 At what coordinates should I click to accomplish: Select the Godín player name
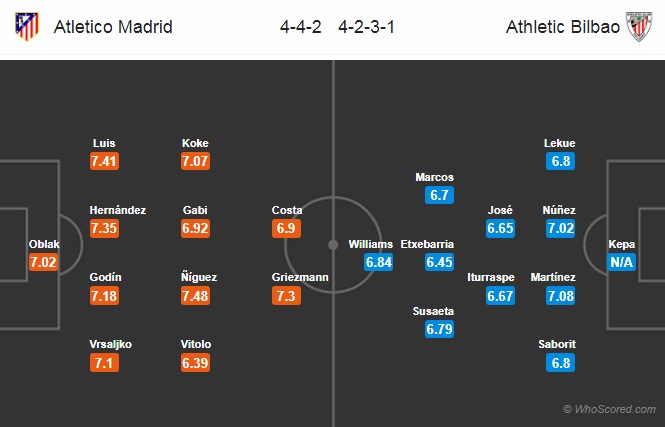coord(105,277)
